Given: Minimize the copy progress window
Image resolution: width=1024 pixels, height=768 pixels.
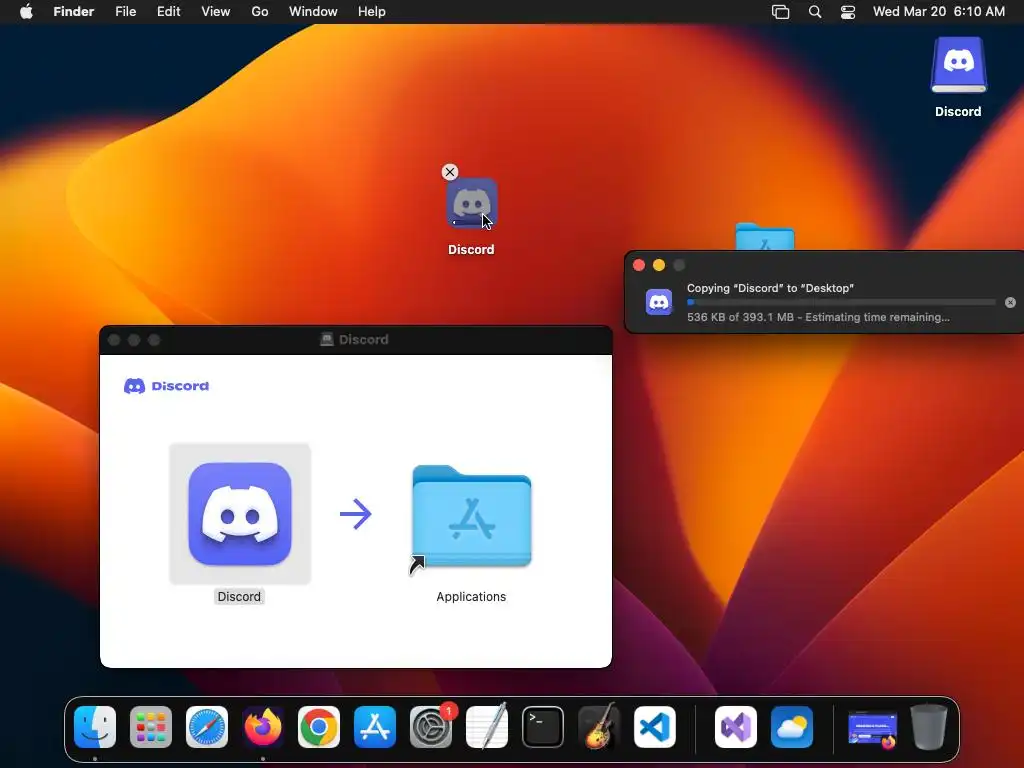Looking at the screenshot, I should [659, 265].
